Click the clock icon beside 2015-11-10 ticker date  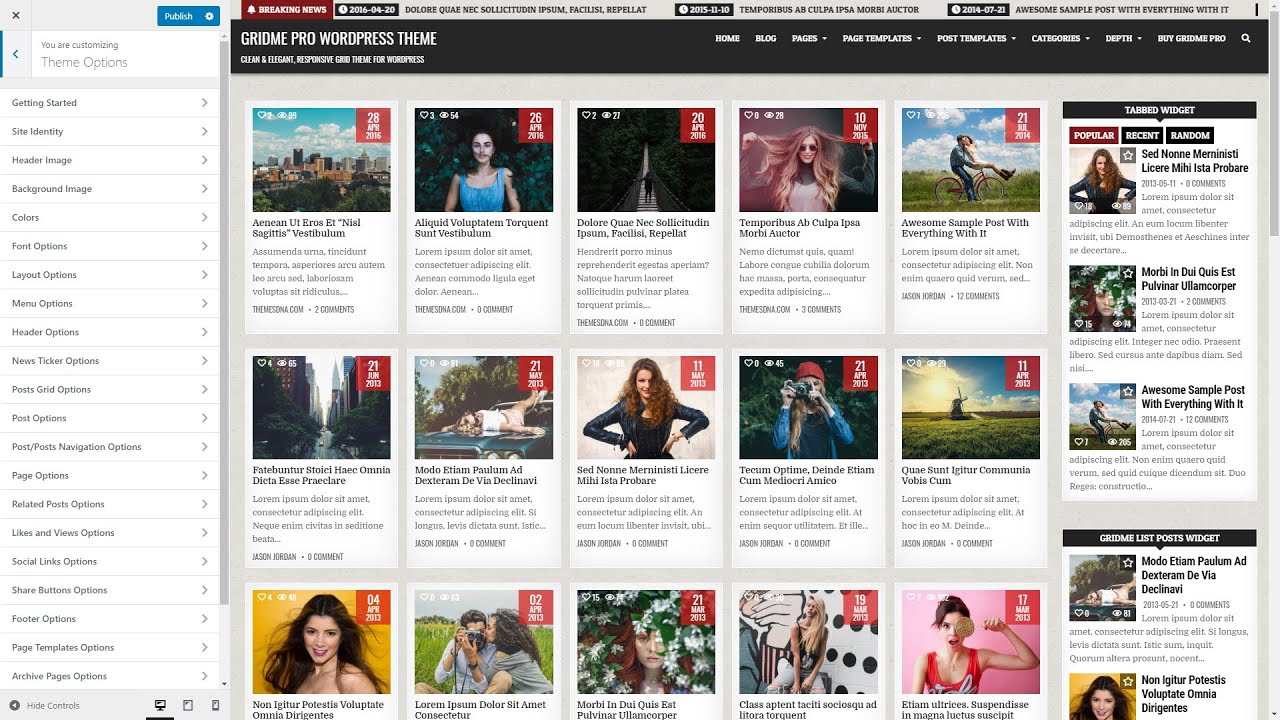[x=682, y=9]
